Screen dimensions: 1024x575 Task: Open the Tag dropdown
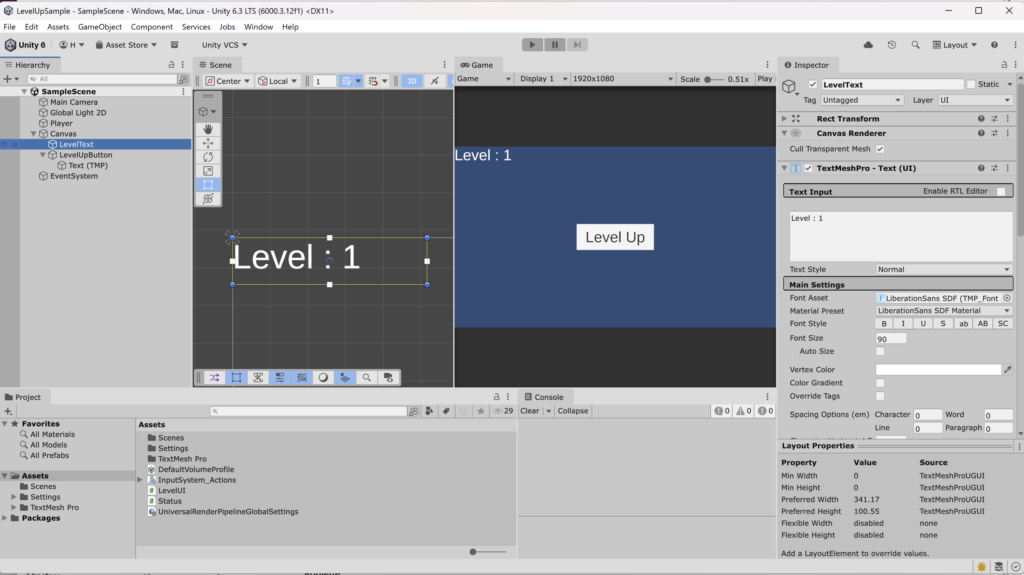coord(862,100)
